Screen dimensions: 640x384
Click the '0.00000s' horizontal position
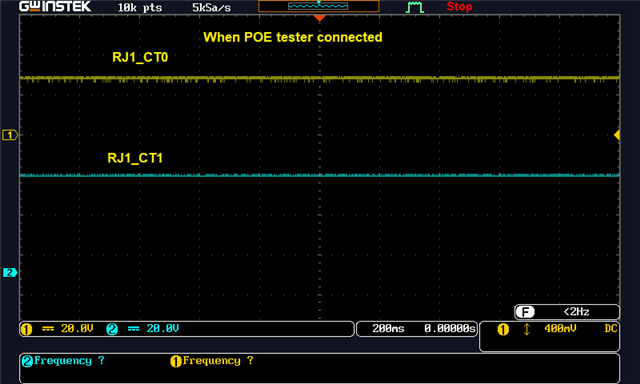point(450,329)
